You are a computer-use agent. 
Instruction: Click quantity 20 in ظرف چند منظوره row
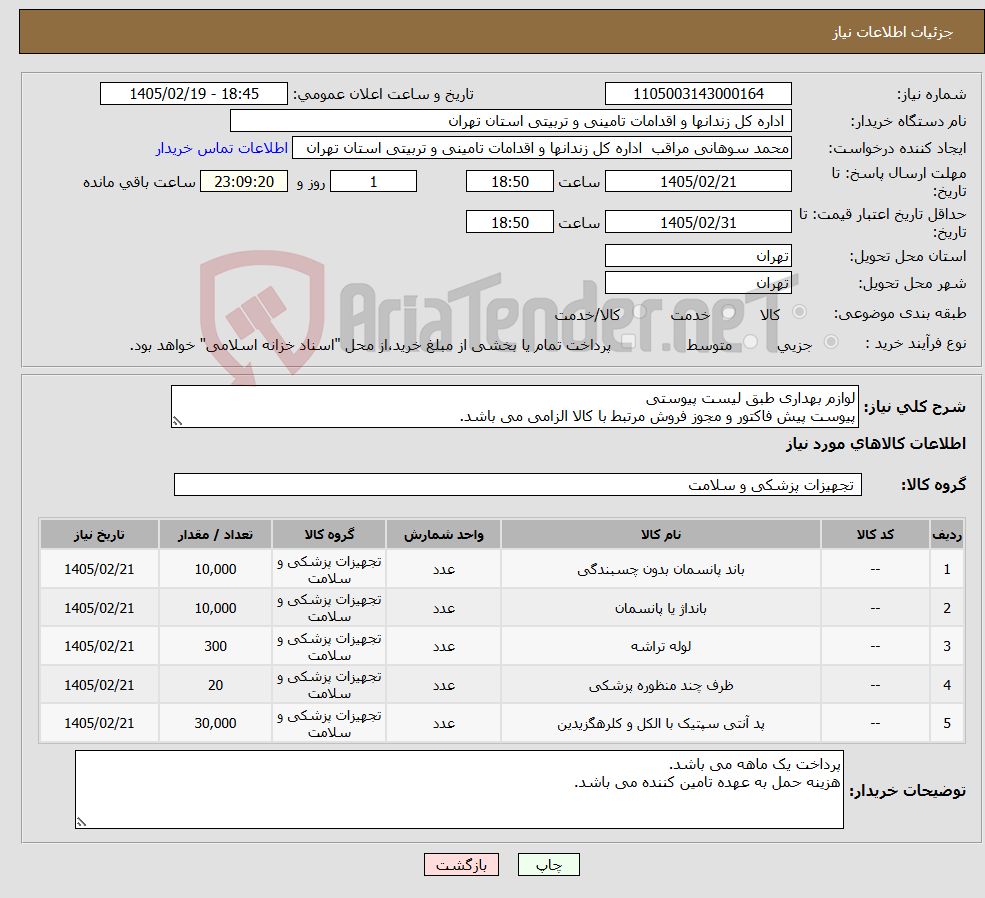(x=215, y=685)
